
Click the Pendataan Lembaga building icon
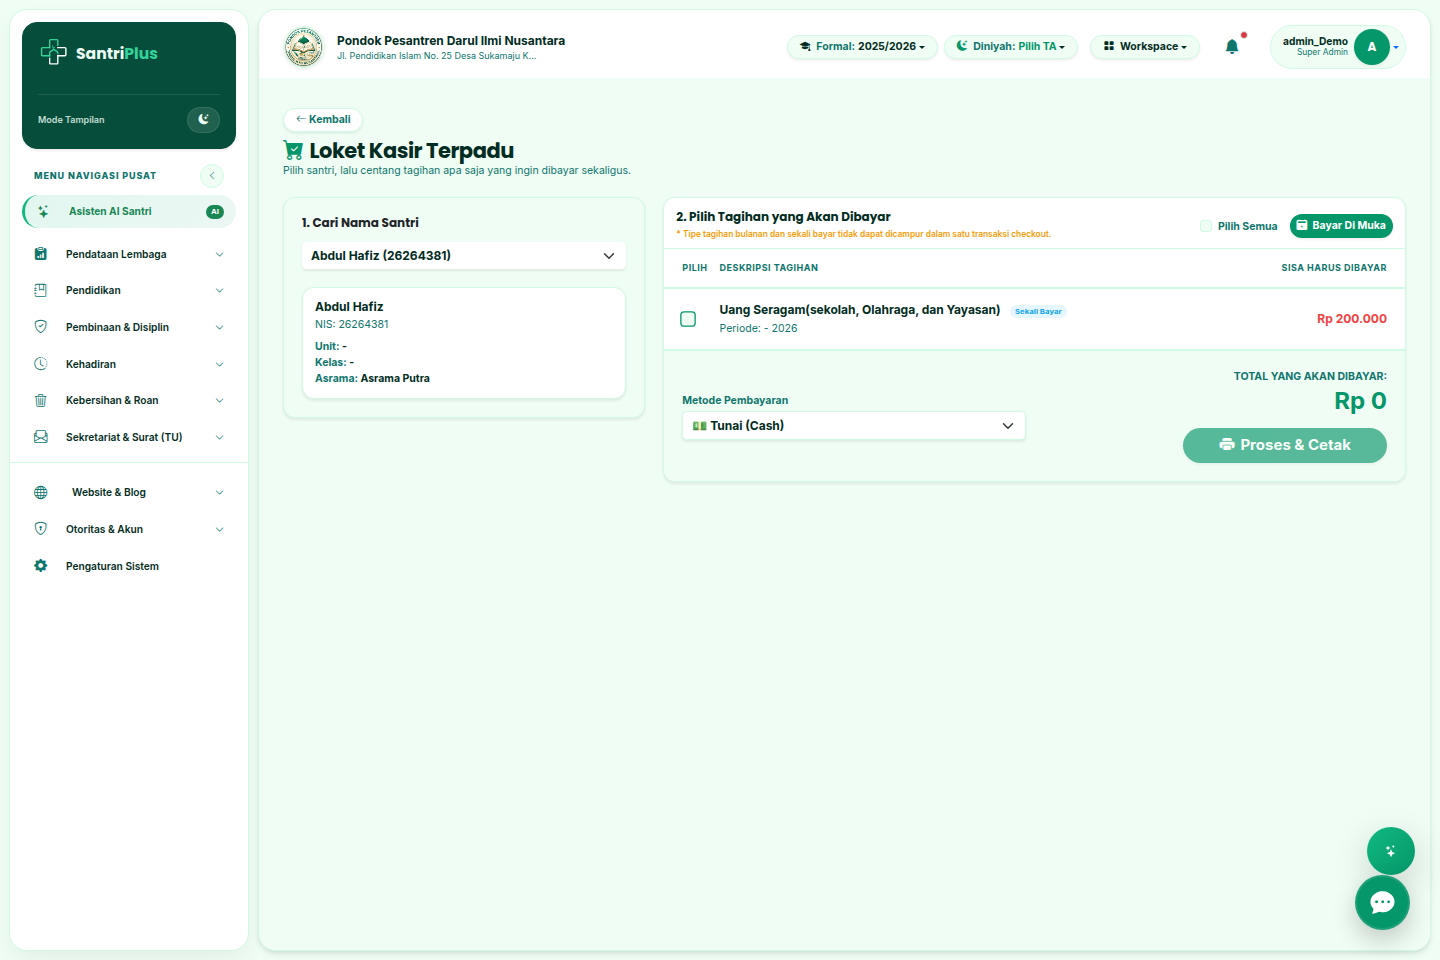tap(41, 254)
